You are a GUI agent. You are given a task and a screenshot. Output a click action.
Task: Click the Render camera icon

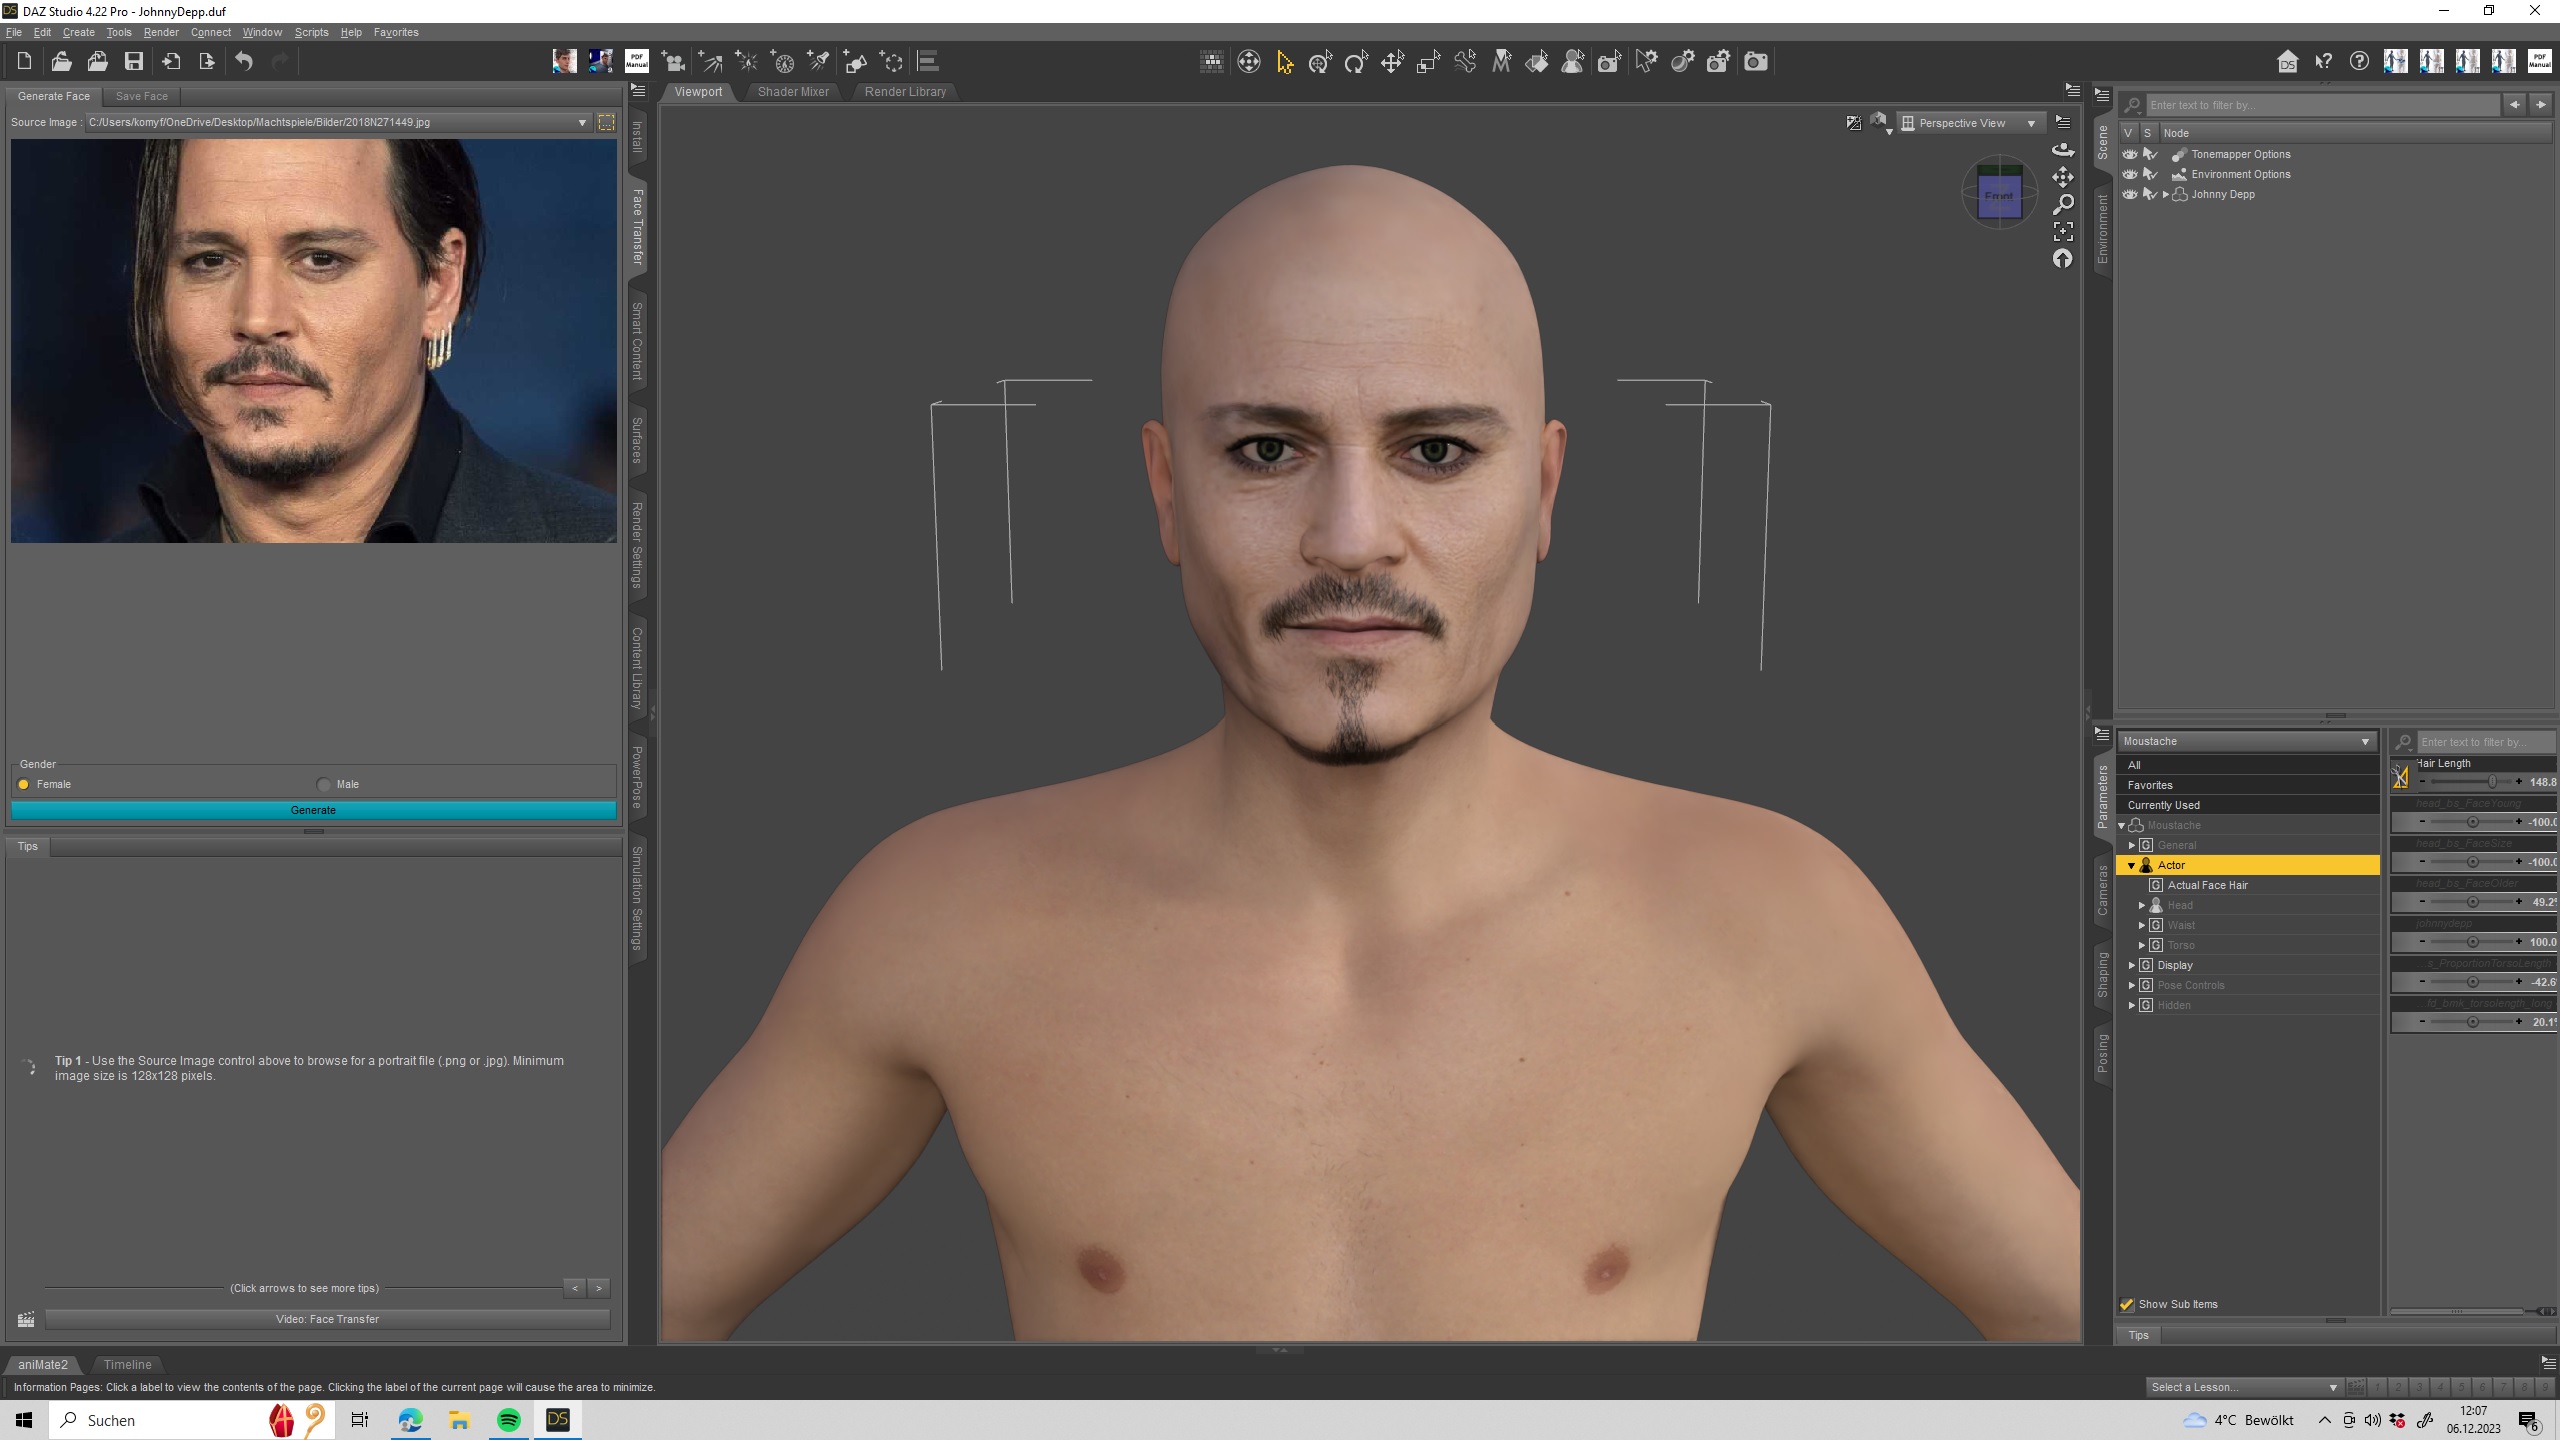pos(1755,62)
